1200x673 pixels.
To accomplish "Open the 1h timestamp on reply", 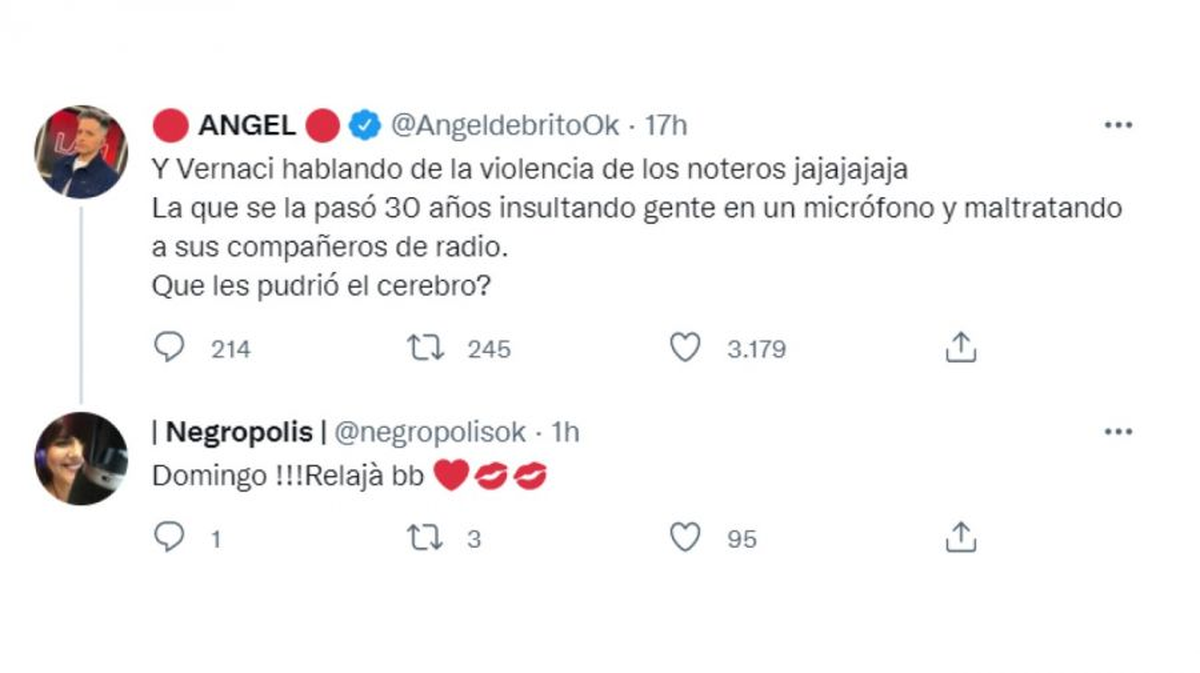I will (x=566, y=432).
